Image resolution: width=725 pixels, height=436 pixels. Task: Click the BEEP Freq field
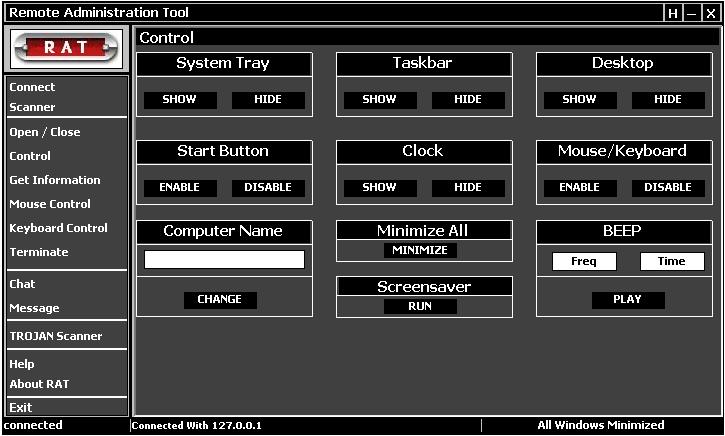[x=584, y=262]
